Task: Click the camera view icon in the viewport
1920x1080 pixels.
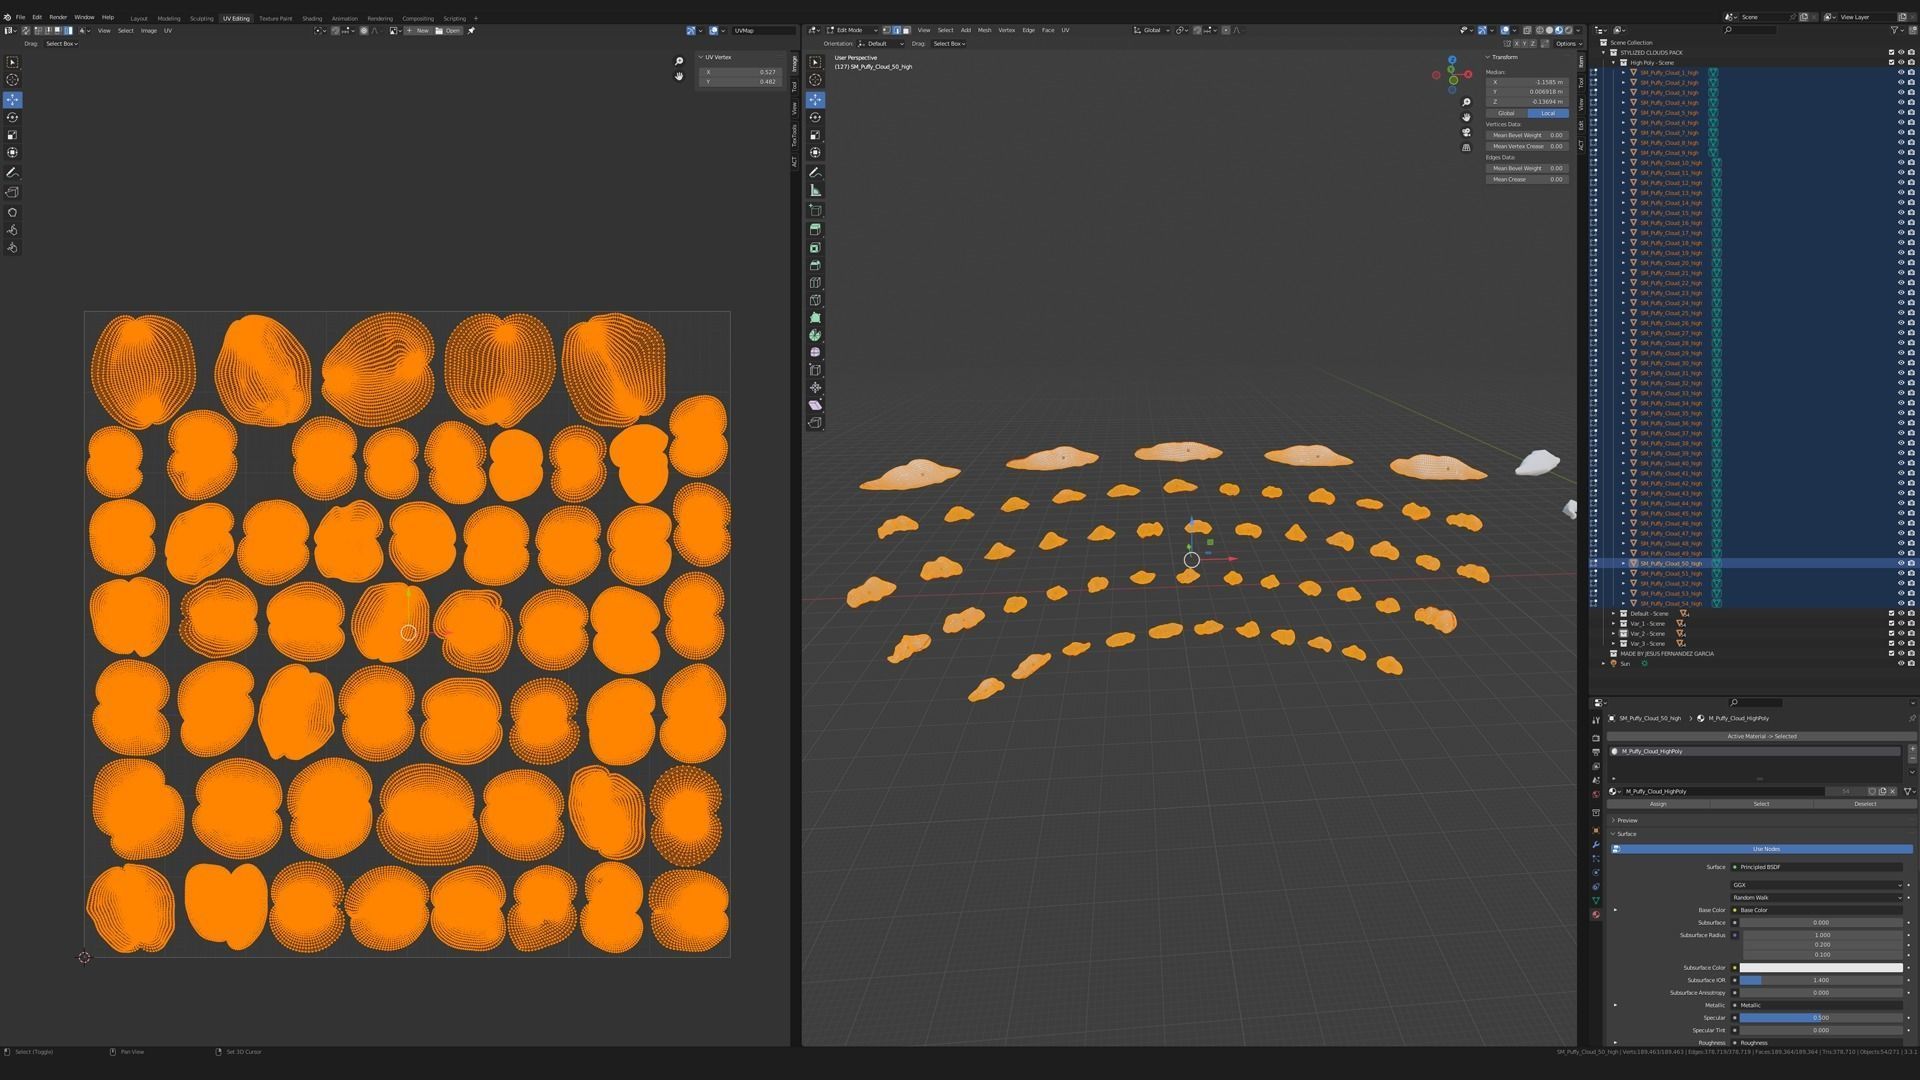Action: click(1466, 132)
